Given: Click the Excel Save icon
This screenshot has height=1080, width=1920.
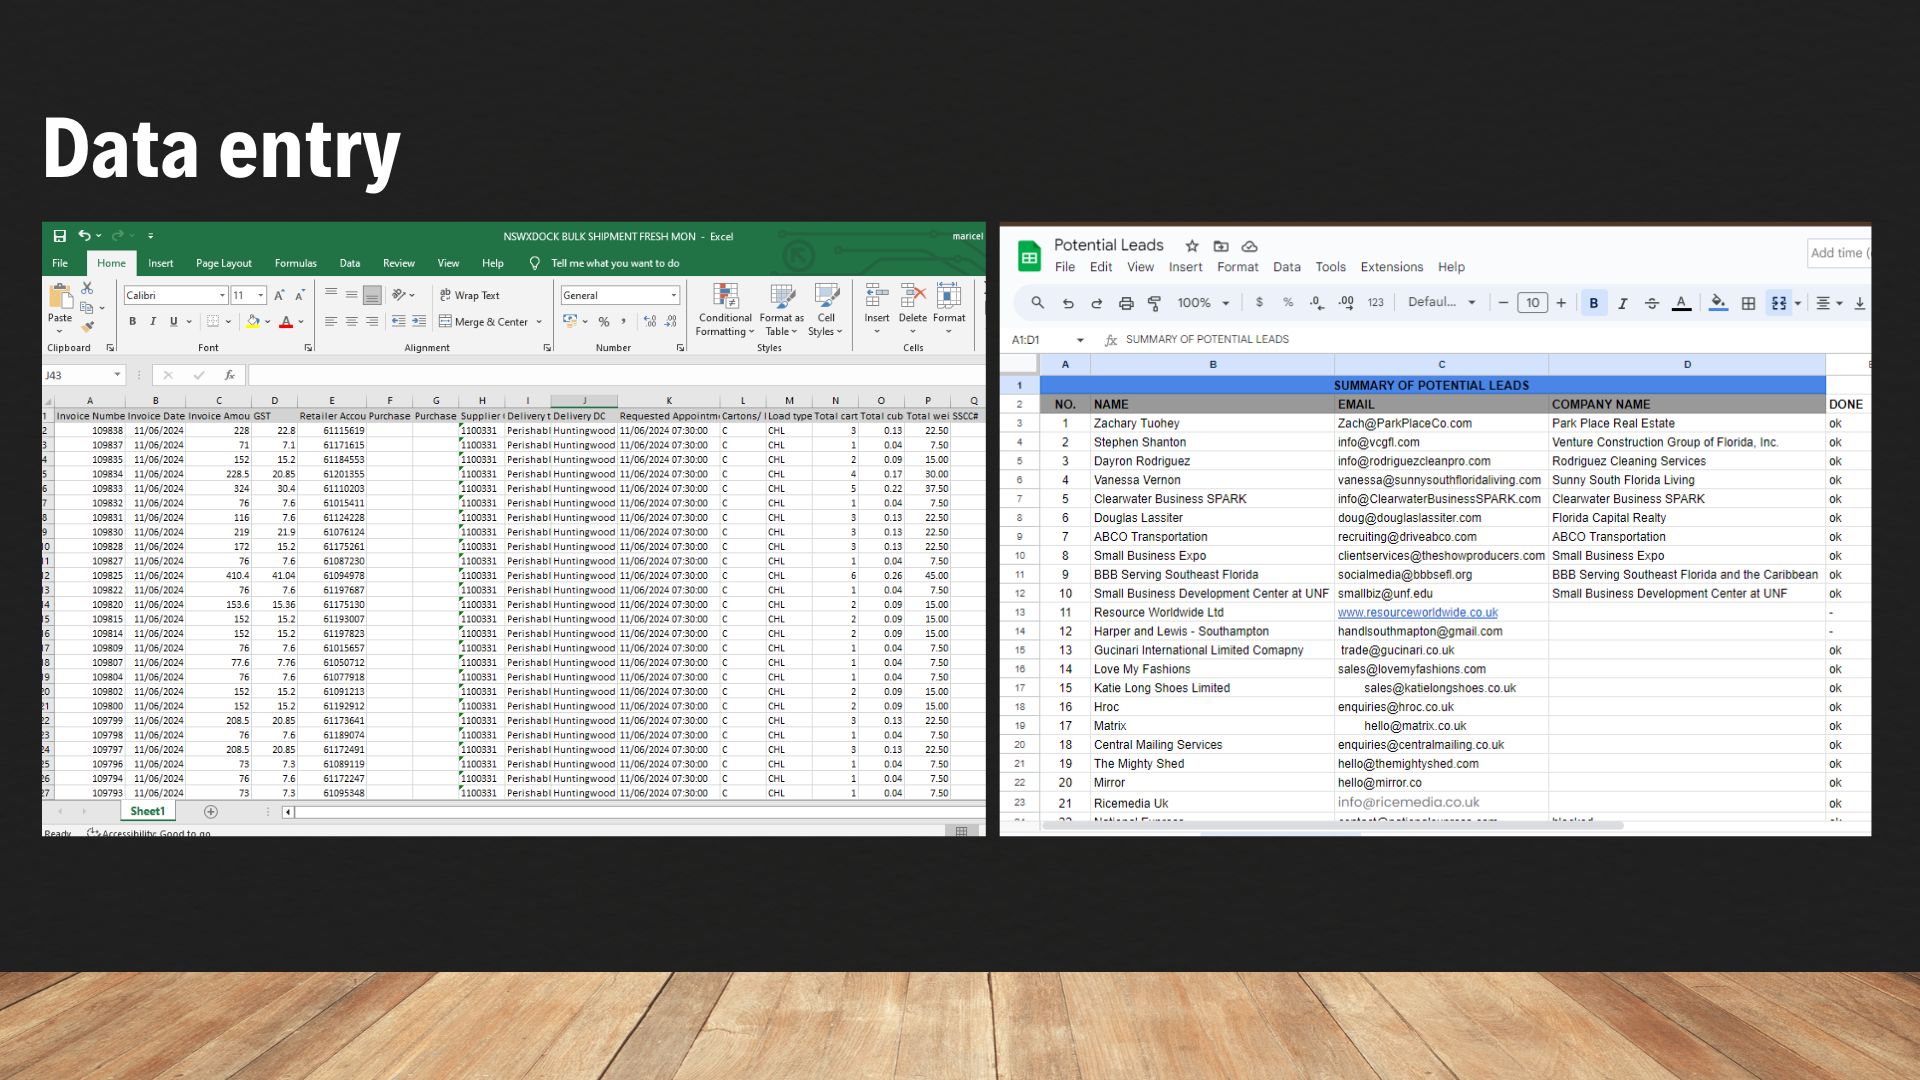Looking at the screenshot, I should click(x=60, y=236).
